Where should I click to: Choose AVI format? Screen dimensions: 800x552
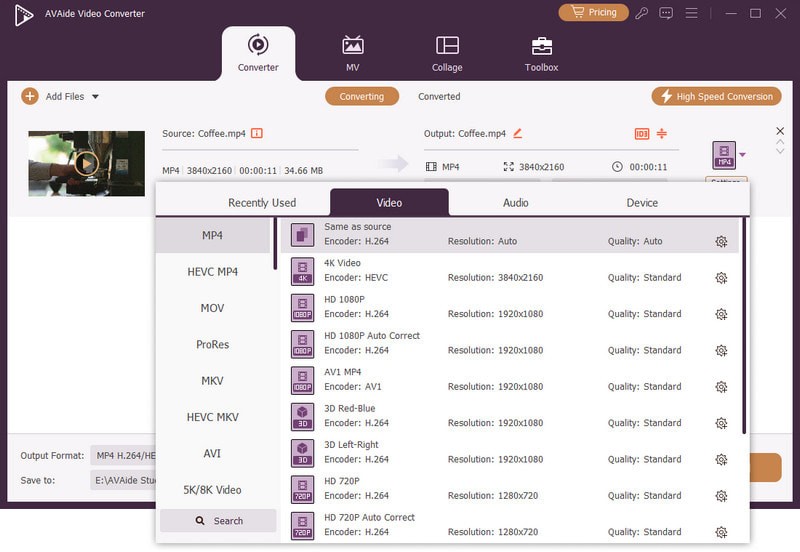213,454
